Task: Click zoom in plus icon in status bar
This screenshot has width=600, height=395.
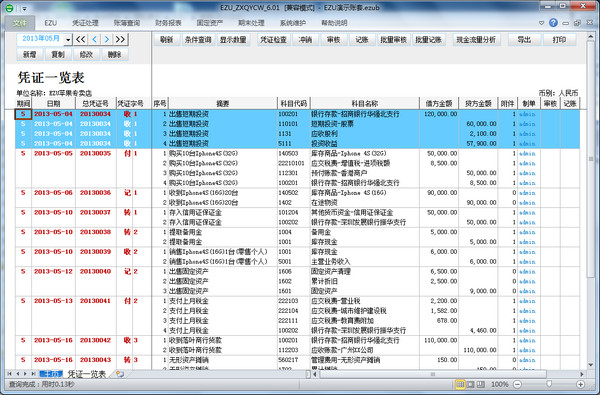Action: click(x=580, y=384)
